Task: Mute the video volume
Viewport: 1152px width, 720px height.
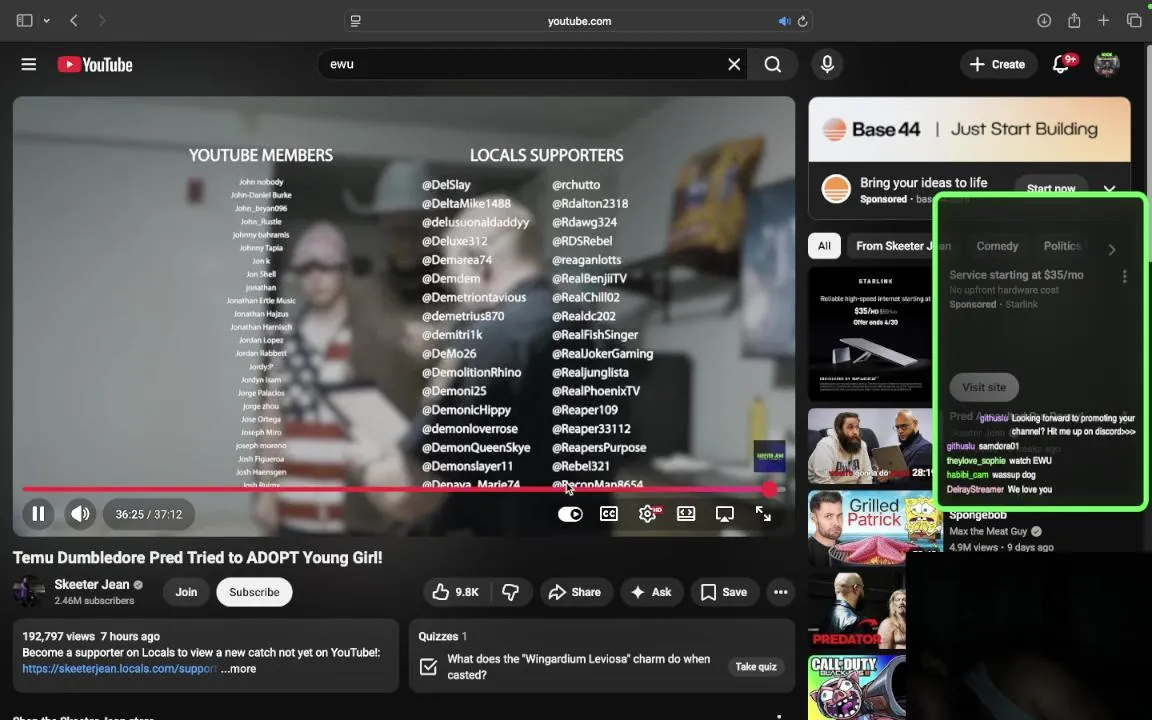Action: (x=80, y=514)
